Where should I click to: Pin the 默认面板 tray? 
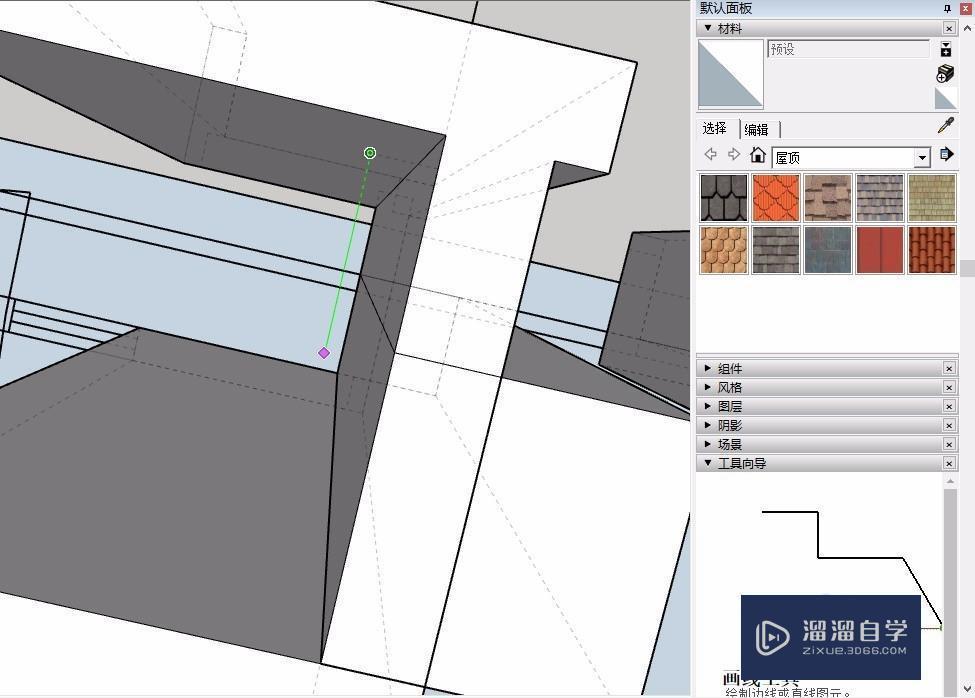(947, 8)
